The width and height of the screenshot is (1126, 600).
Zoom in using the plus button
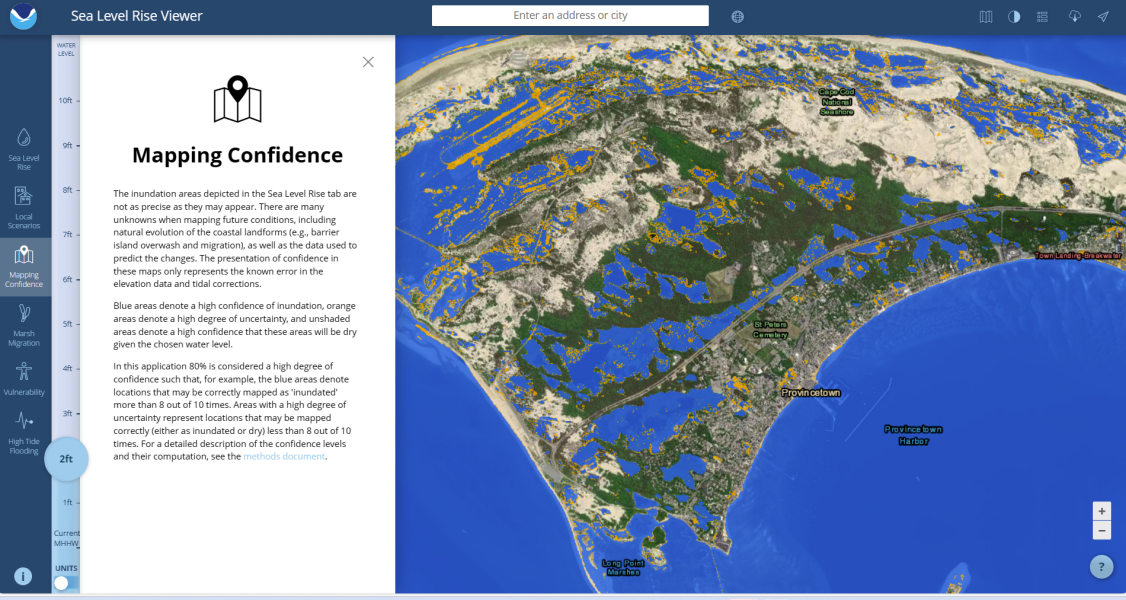[1101, 511]
